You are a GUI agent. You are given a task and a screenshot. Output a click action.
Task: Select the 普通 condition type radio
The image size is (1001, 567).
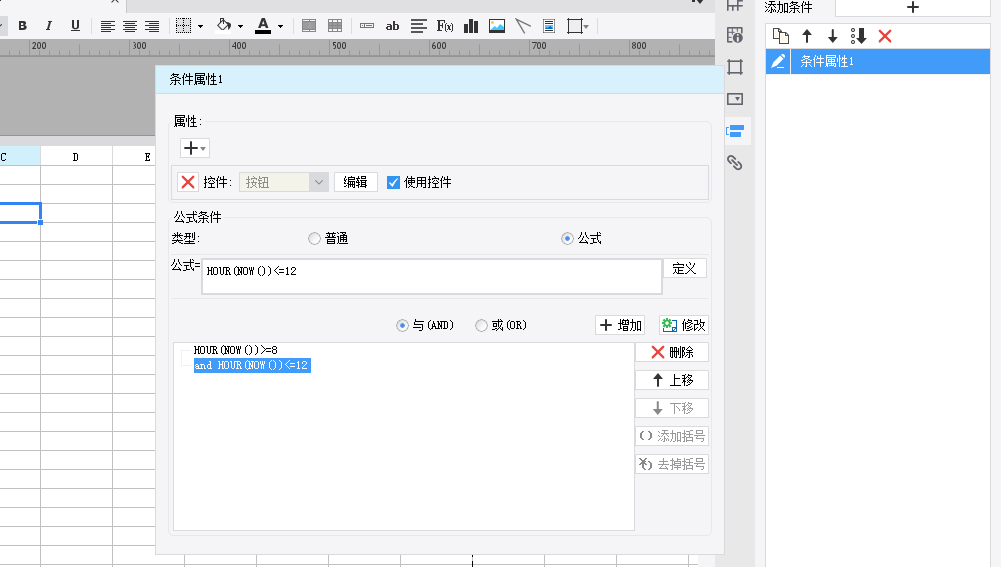[x=314, y=239]
